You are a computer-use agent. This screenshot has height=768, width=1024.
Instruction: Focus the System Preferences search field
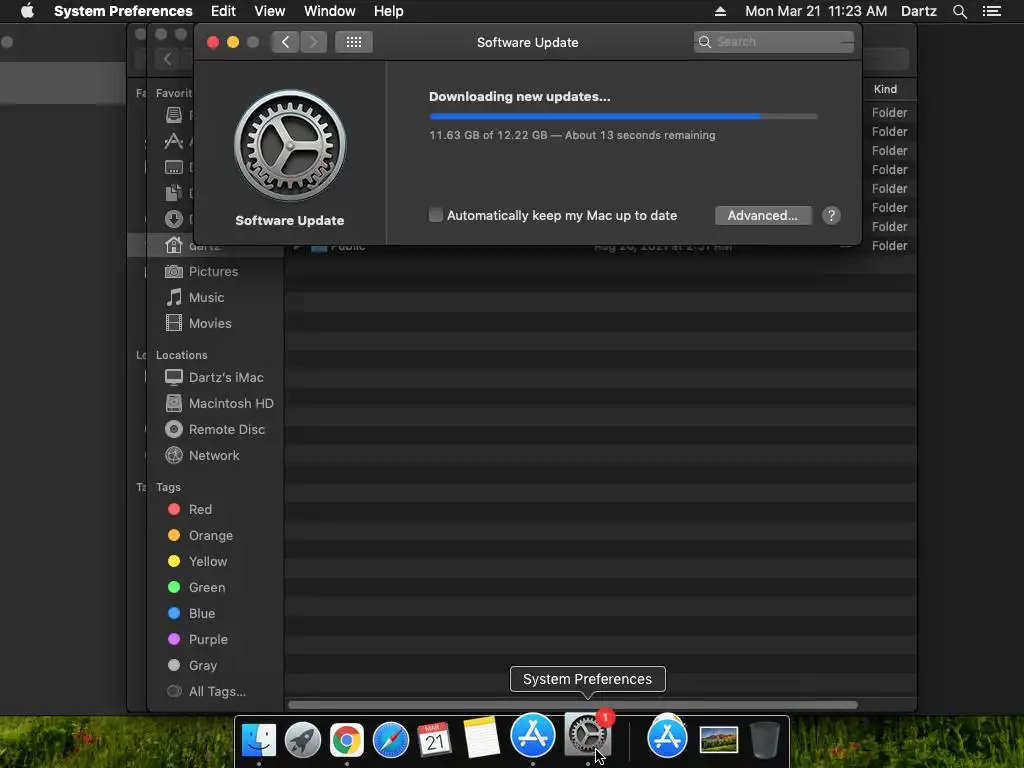[773, 42]
